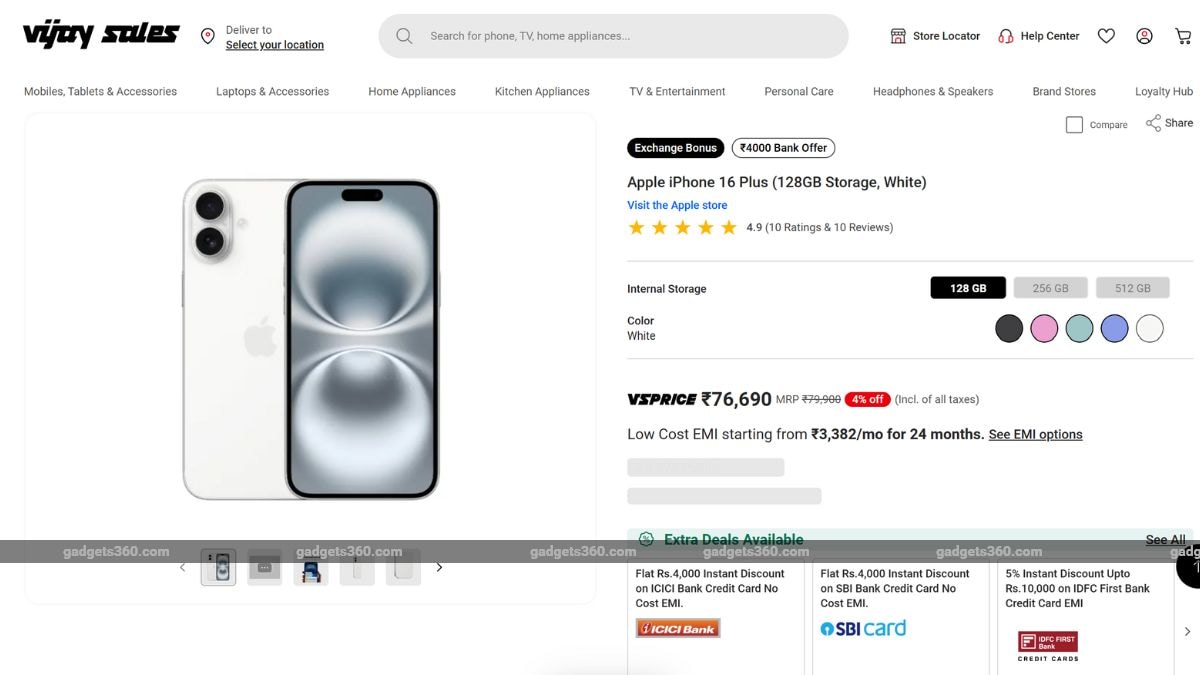Image resolution: width=1200 pixels, height=675 pixels.
Task: Click the location pin icon
Action: [x=207, y=36]
